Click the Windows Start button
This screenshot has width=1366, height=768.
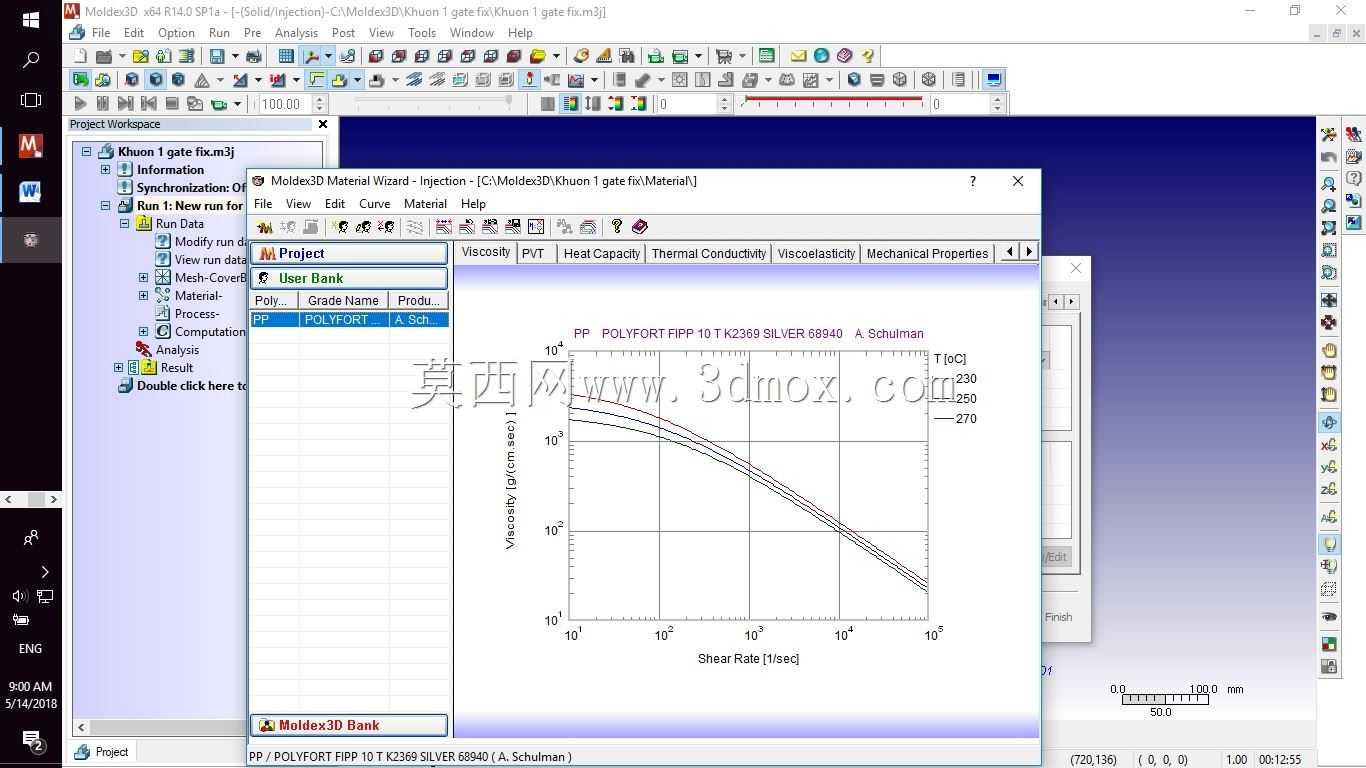(x=30, y=20)
